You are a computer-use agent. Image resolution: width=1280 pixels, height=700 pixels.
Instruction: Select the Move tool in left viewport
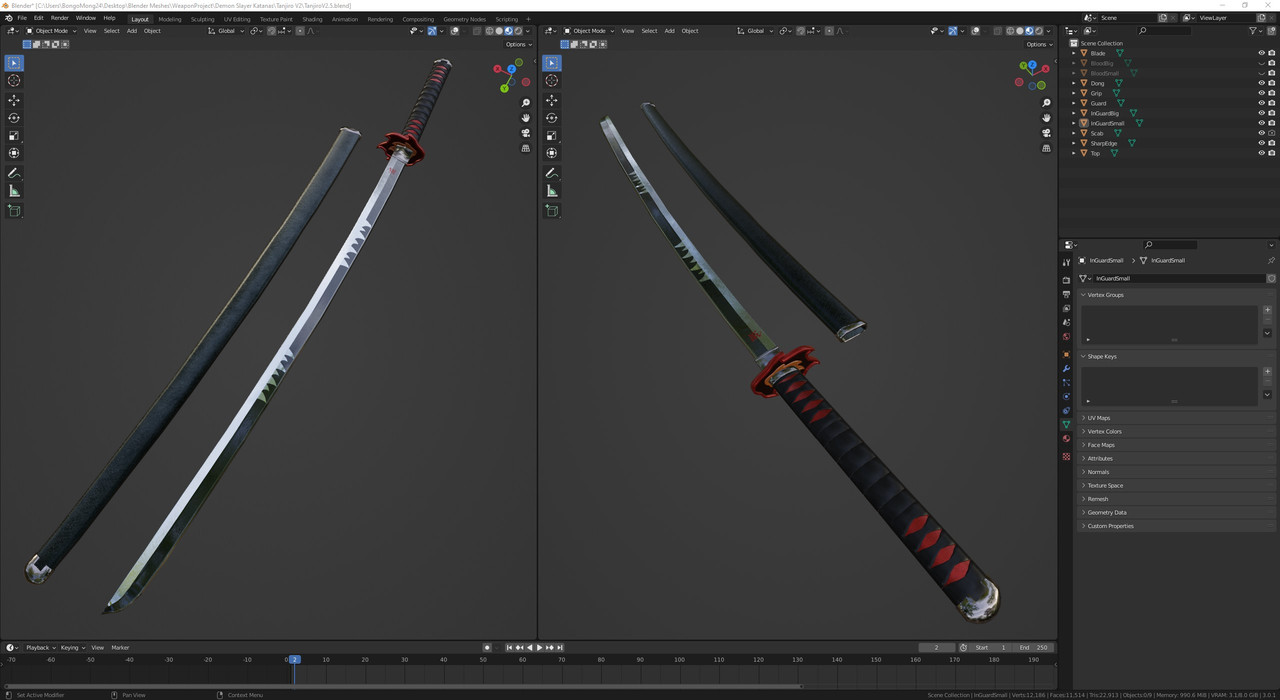[x=14, y=100]
